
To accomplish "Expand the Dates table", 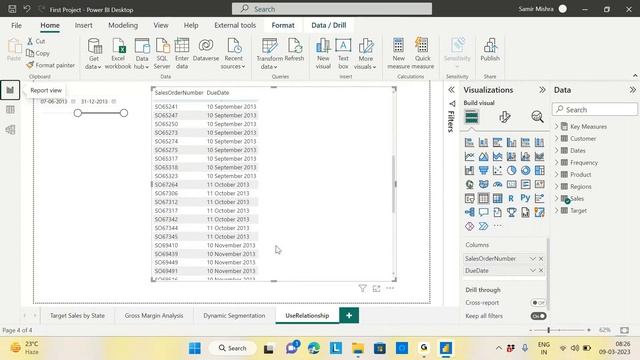I will click(x=557, y=151).
